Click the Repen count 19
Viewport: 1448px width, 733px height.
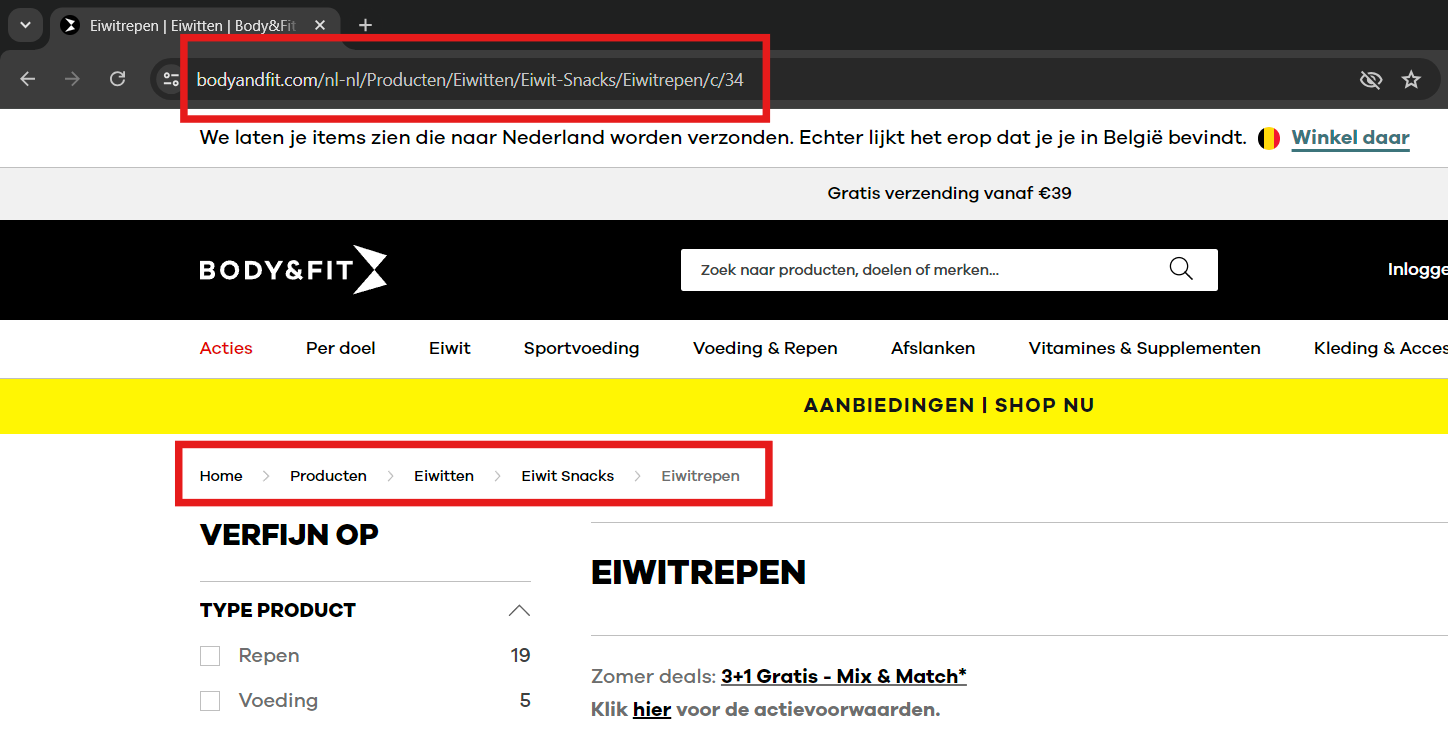click(520, 656)
